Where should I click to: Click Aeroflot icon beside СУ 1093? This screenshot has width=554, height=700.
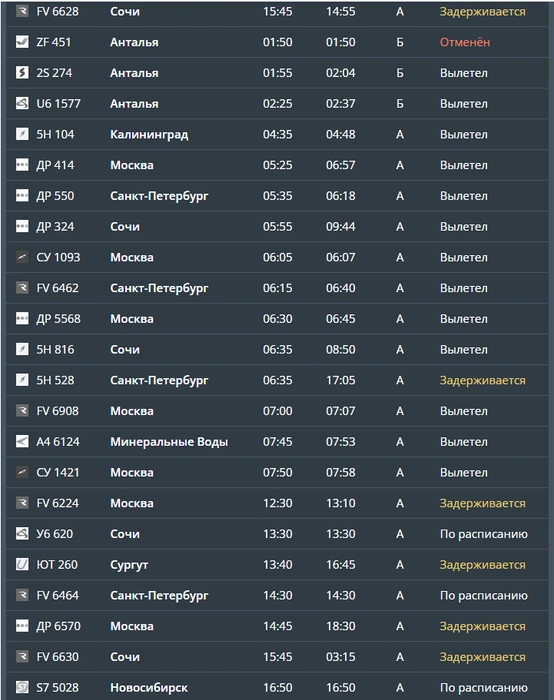tap(22, 257)
